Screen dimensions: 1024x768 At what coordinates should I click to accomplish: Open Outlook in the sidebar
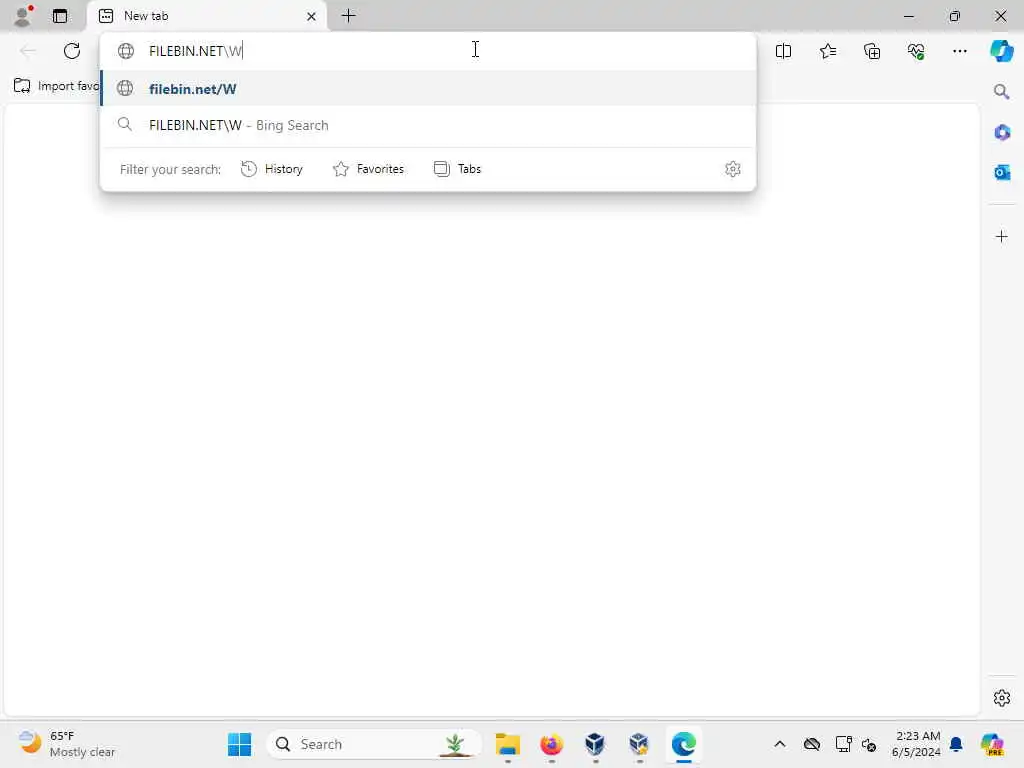(x=1002, y=172)
